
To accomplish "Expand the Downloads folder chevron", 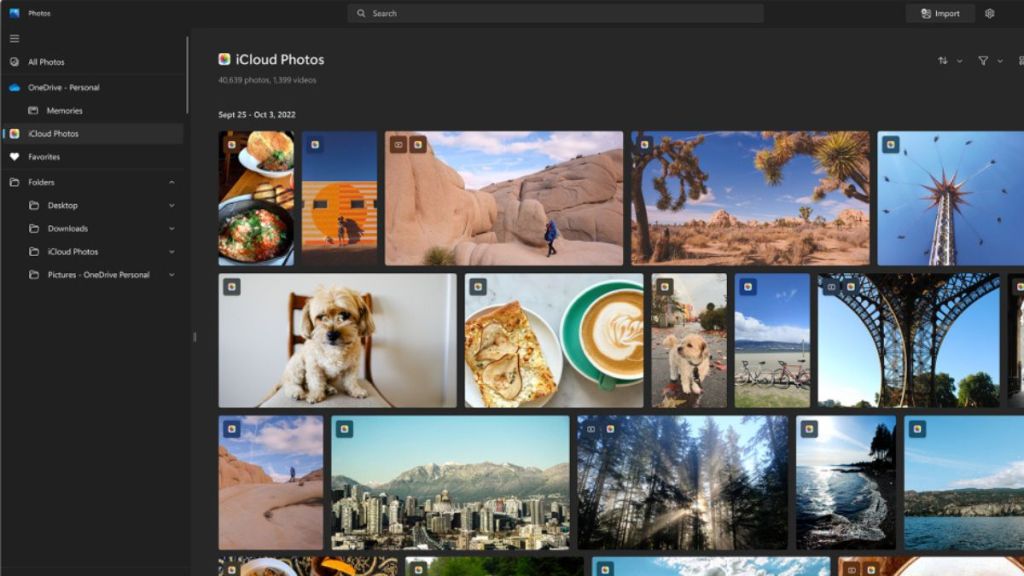I will coord(171,229).
